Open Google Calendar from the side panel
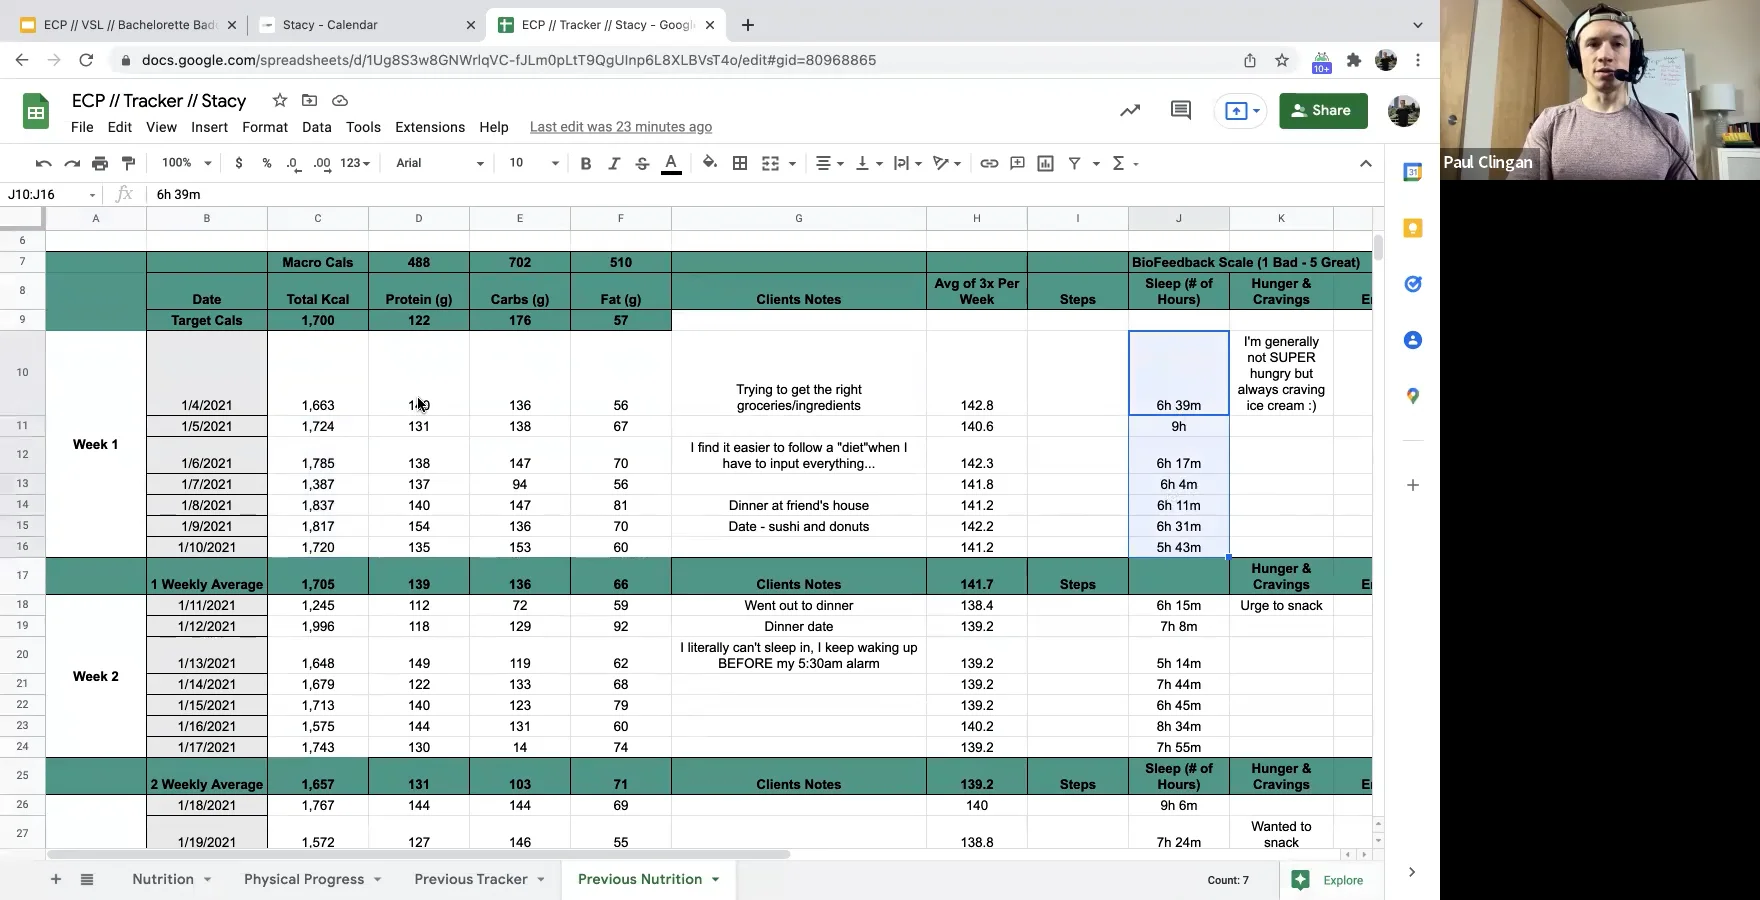Viewport: 1760px width, 900px height. (1412, 172)
